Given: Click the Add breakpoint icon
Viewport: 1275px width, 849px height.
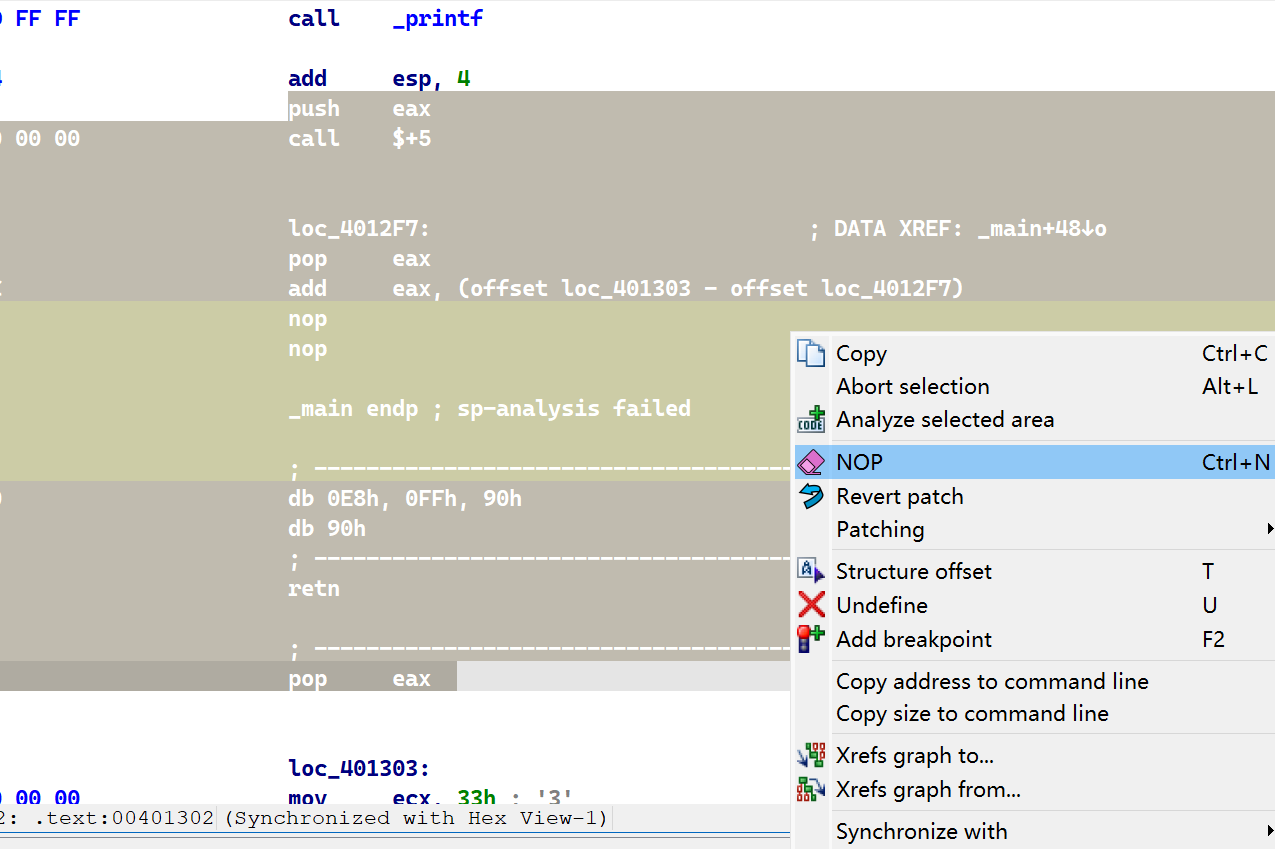Looking at the screenshot, I should click(810, 640).
